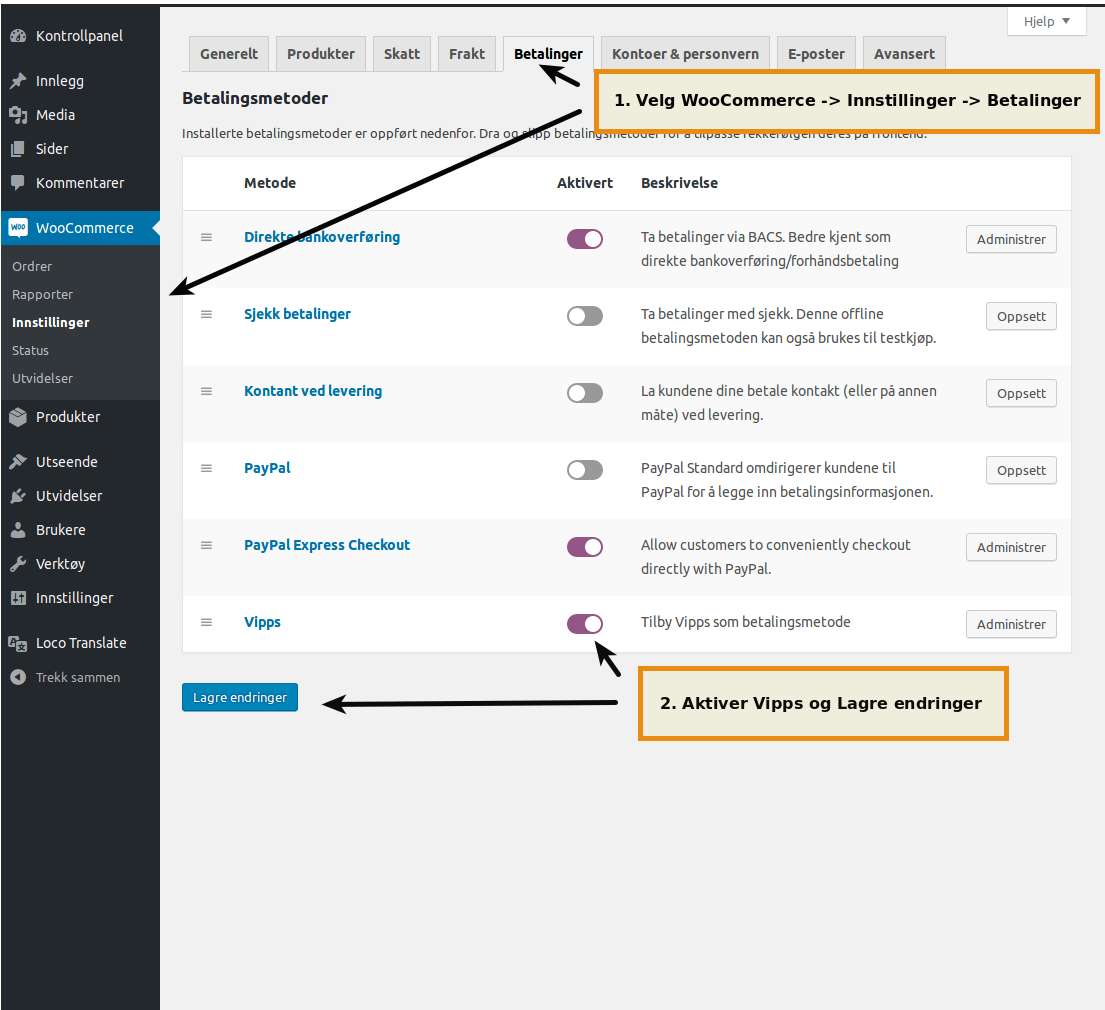The width and height of the screenshot is (1105, 1010).
Task: Click Lagre endringer button
Action: coord(240,697)
